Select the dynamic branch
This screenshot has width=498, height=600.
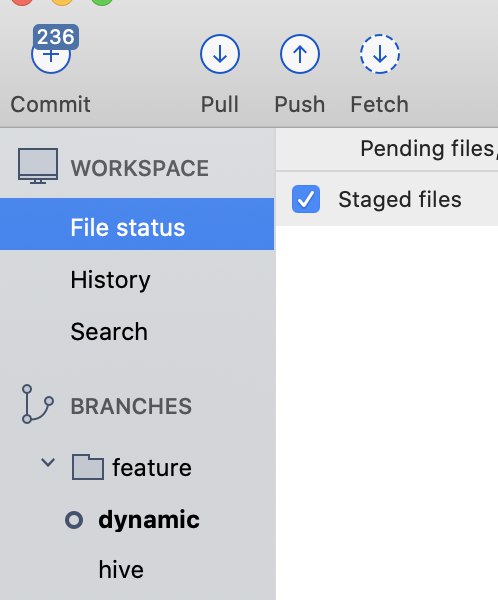149,520
